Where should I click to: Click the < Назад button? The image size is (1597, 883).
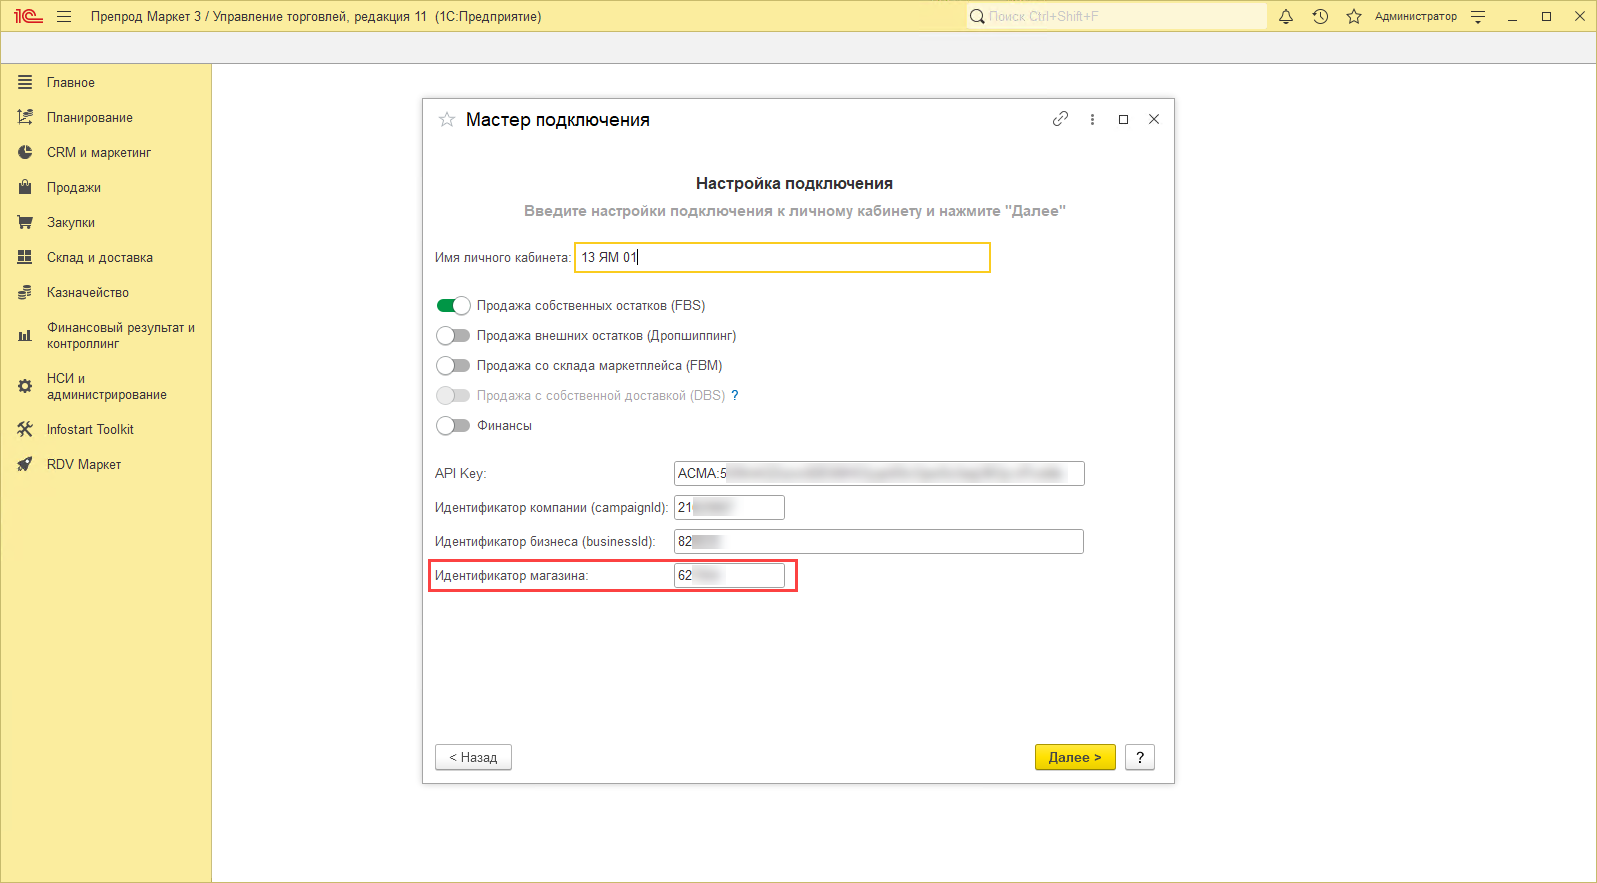tap(473, 757)
